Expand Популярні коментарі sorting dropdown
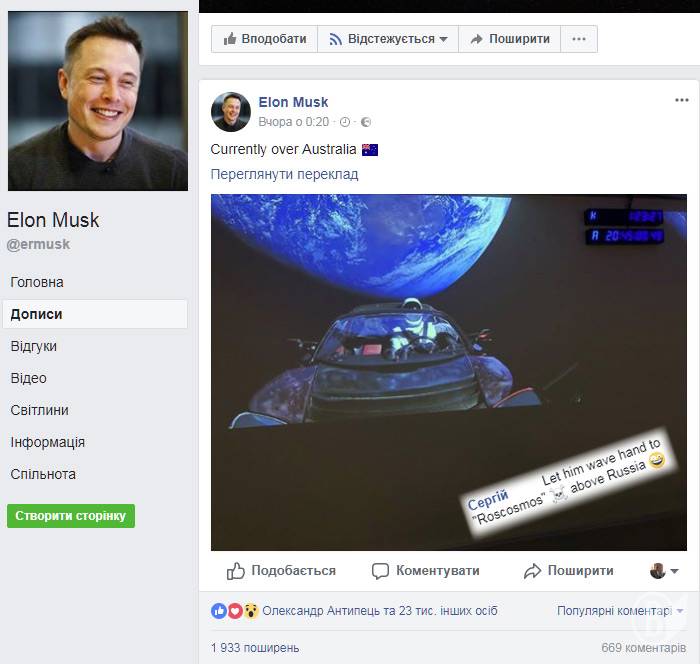The height and width of the screenshot is (664, 700). pos(620,610)
